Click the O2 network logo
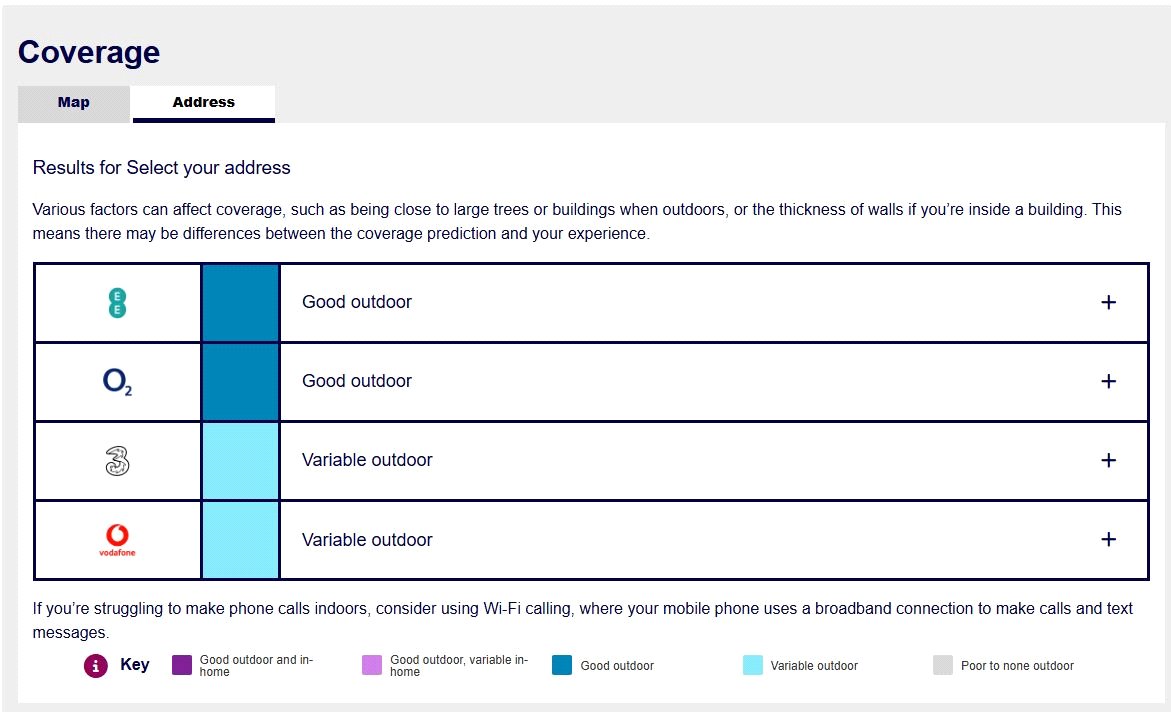 coord(117,382)
